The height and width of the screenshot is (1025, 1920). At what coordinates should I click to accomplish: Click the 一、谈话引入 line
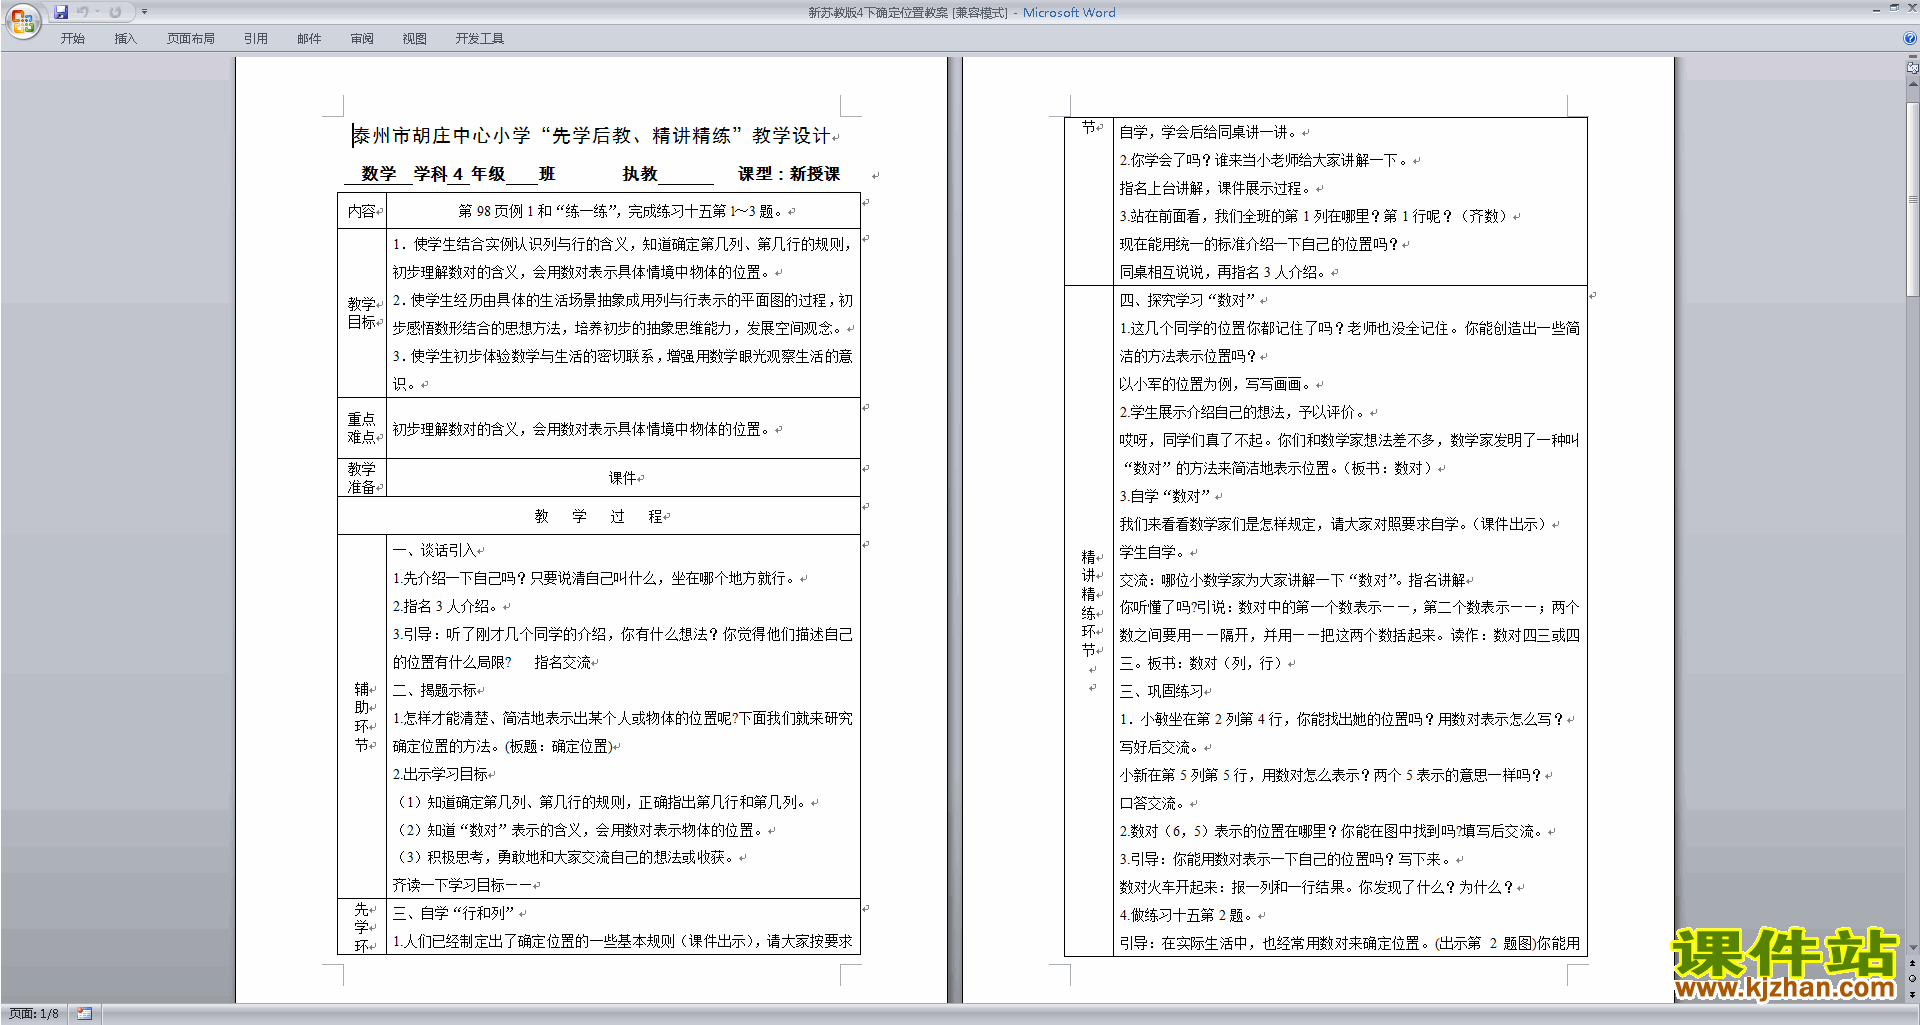pos(434,550)
